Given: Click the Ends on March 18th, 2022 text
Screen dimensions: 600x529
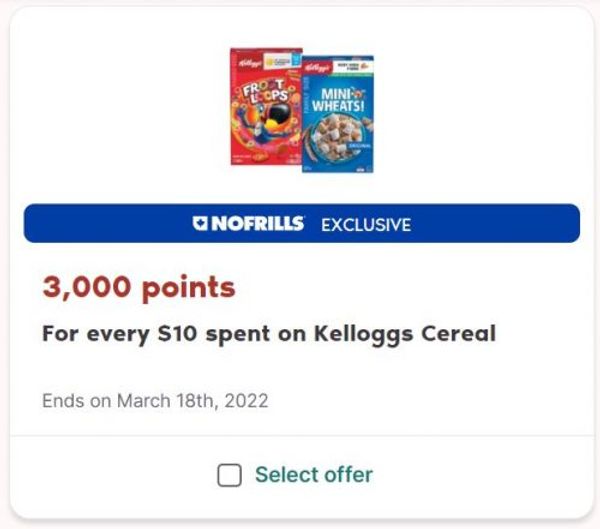Looking at the screenshot, I should [x=155, y=401].
